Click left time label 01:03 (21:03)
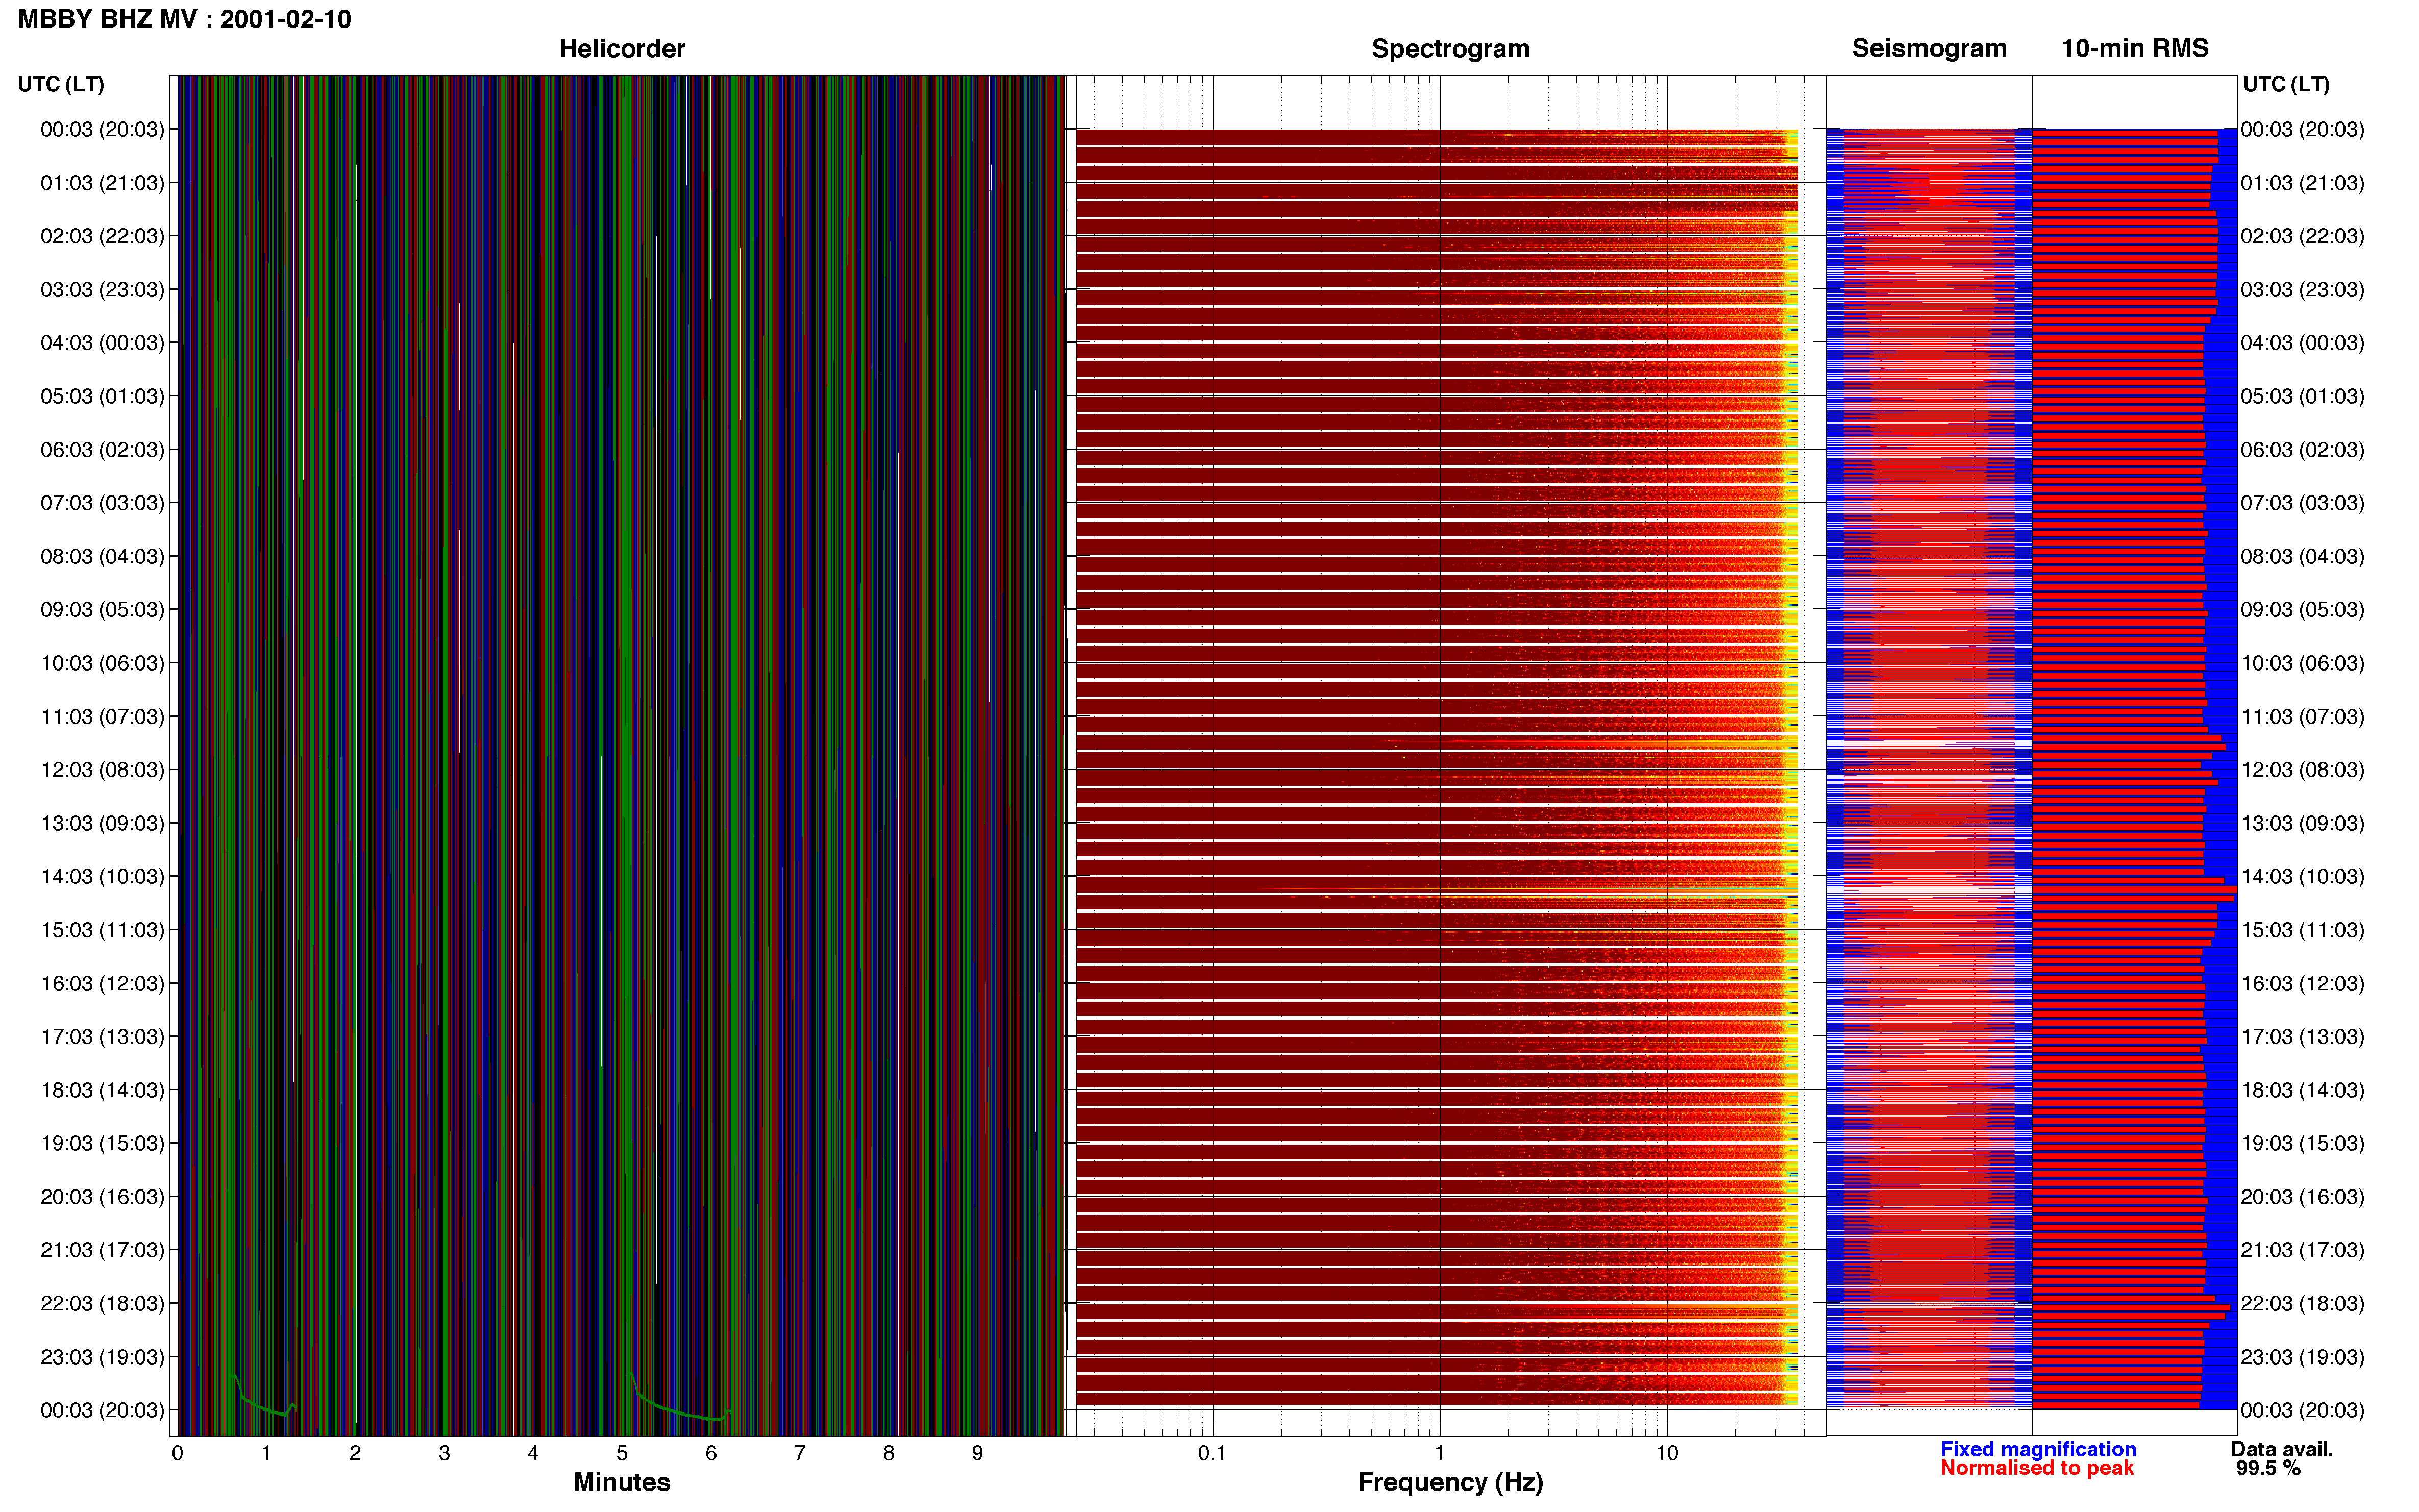Screen dimensions: 2419x1512 click(102, 183)
